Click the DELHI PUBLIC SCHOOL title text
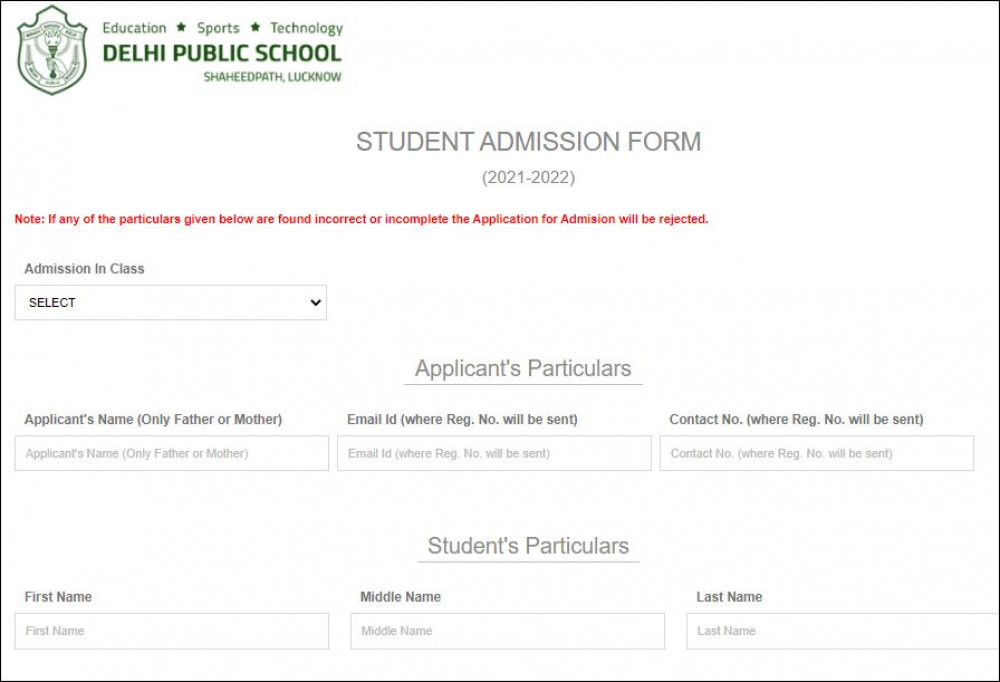 pyautogui.click(x=222, y=54)
